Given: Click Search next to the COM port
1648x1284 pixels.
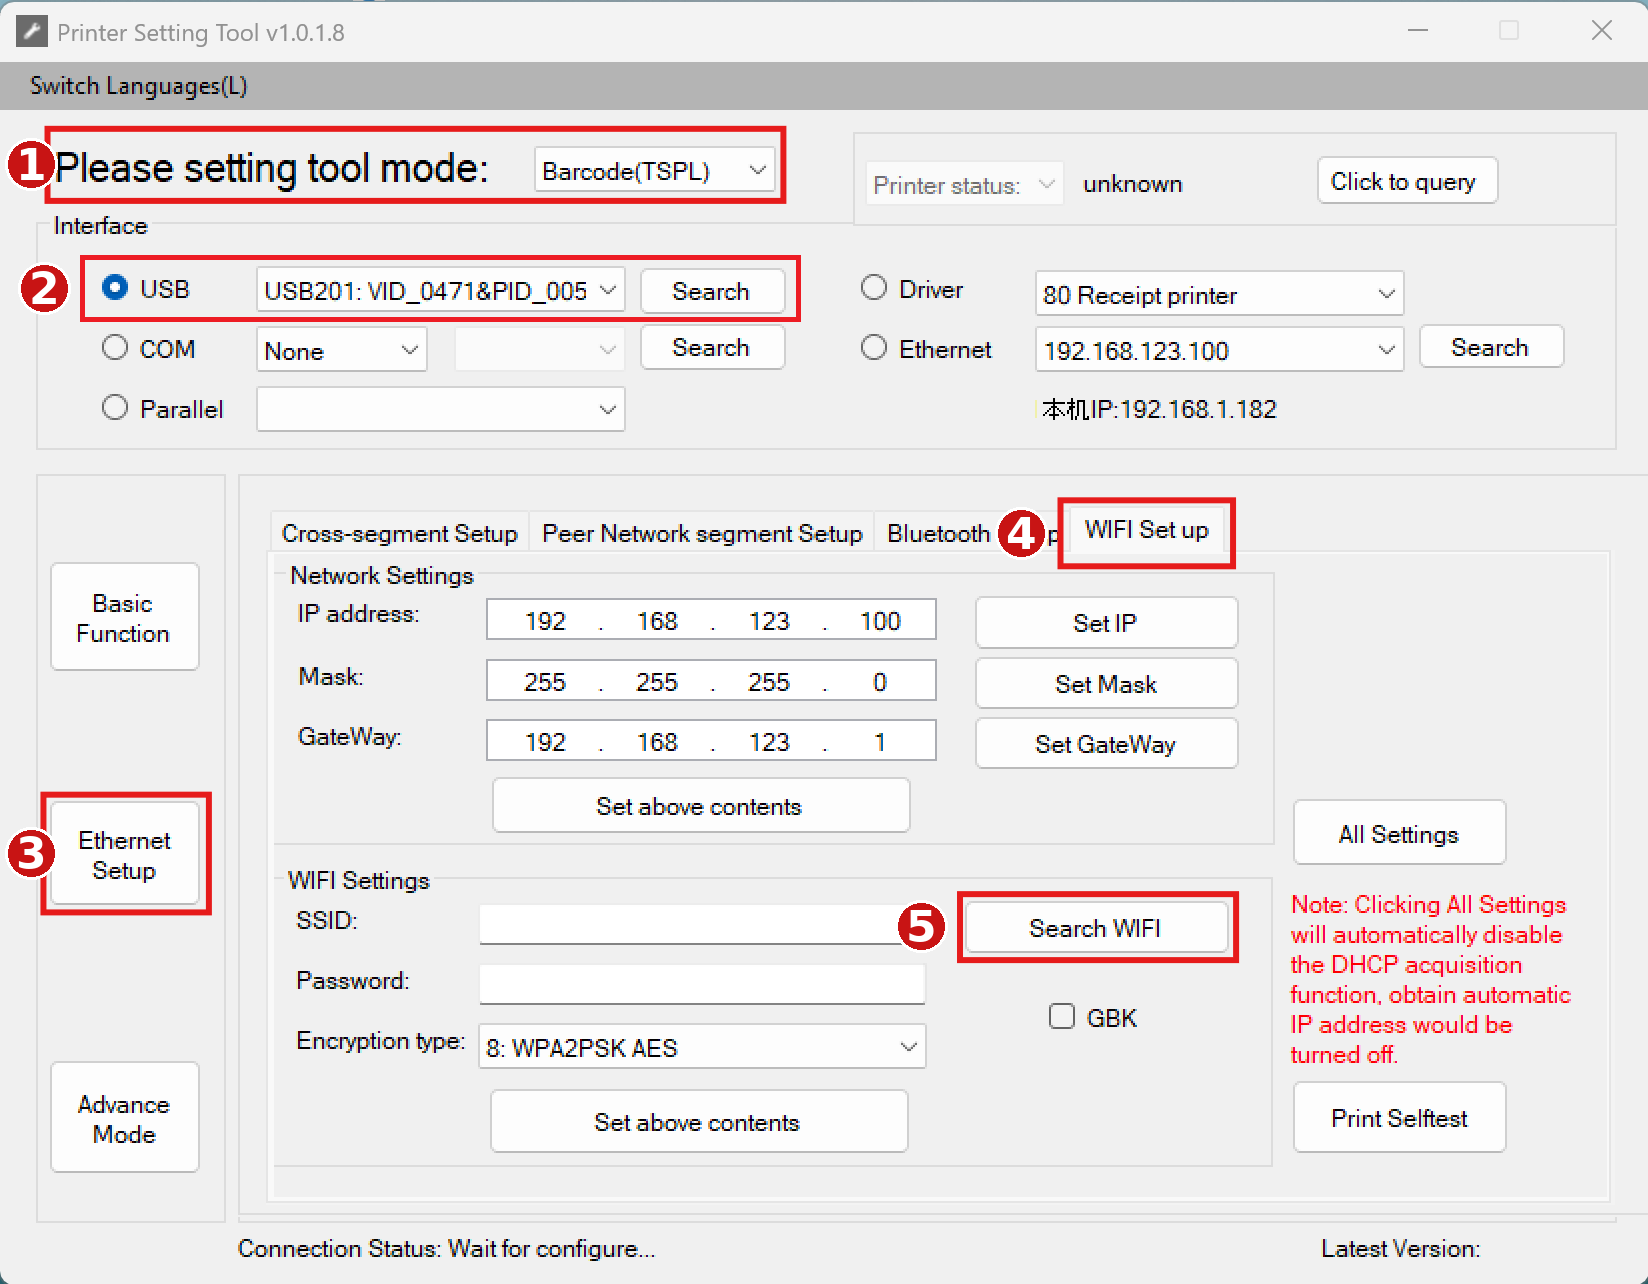Looking at the screenshot, I should coord(711,347).
